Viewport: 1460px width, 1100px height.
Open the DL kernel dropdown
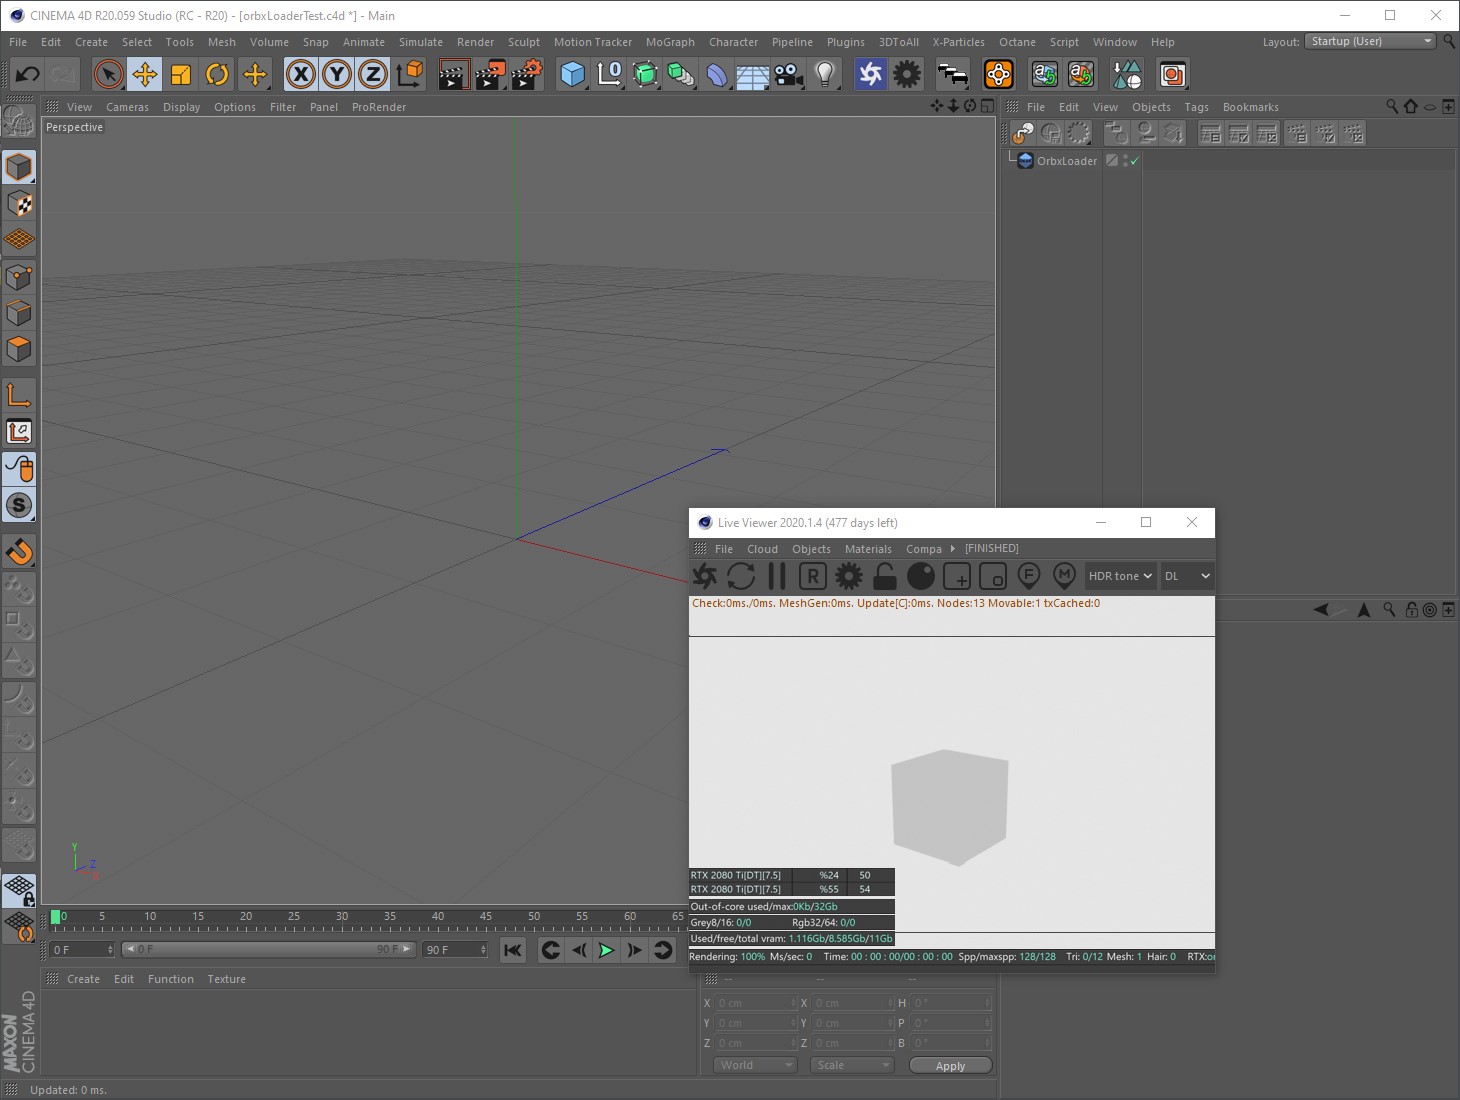point(1187,576)
